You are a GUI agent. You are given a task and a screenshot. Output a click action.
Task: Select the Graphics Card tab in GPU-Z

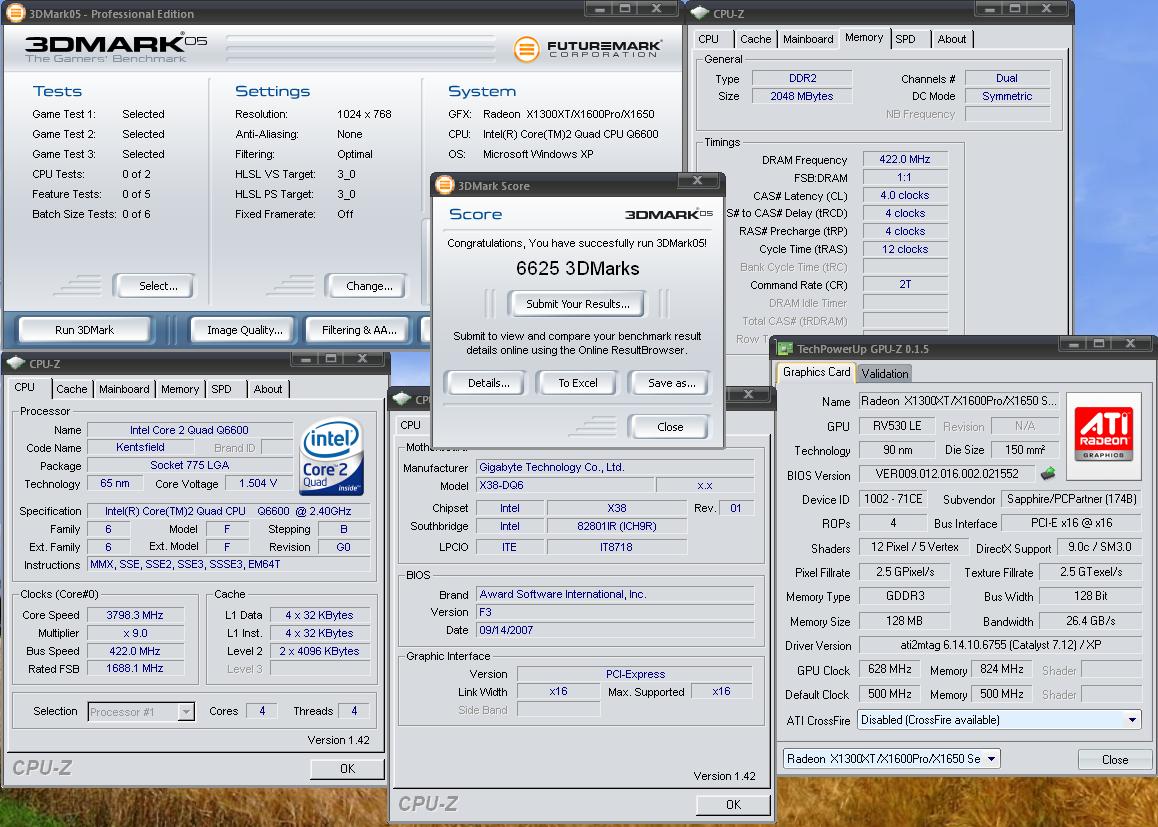816,372
